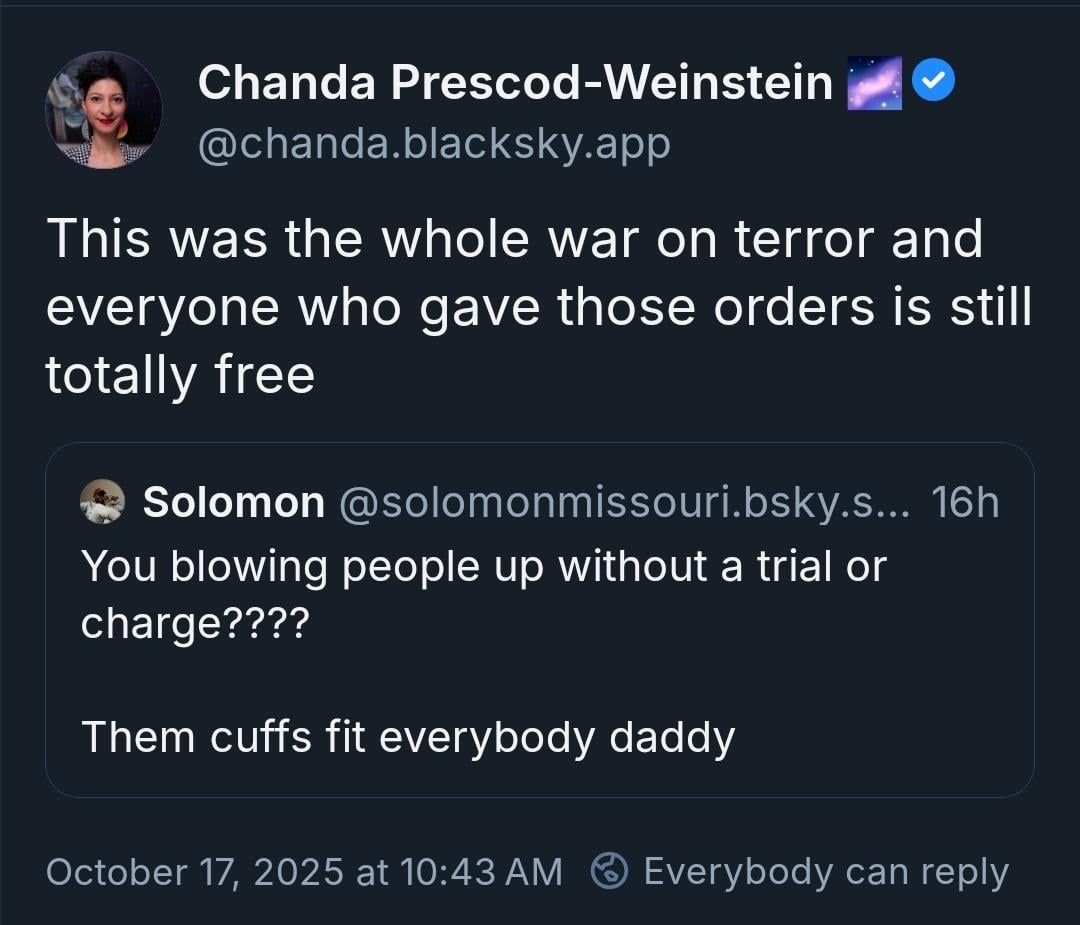
Task: Click the blank line inside the quoted post card
Action: pyautogui.click(x=540, y=681)
